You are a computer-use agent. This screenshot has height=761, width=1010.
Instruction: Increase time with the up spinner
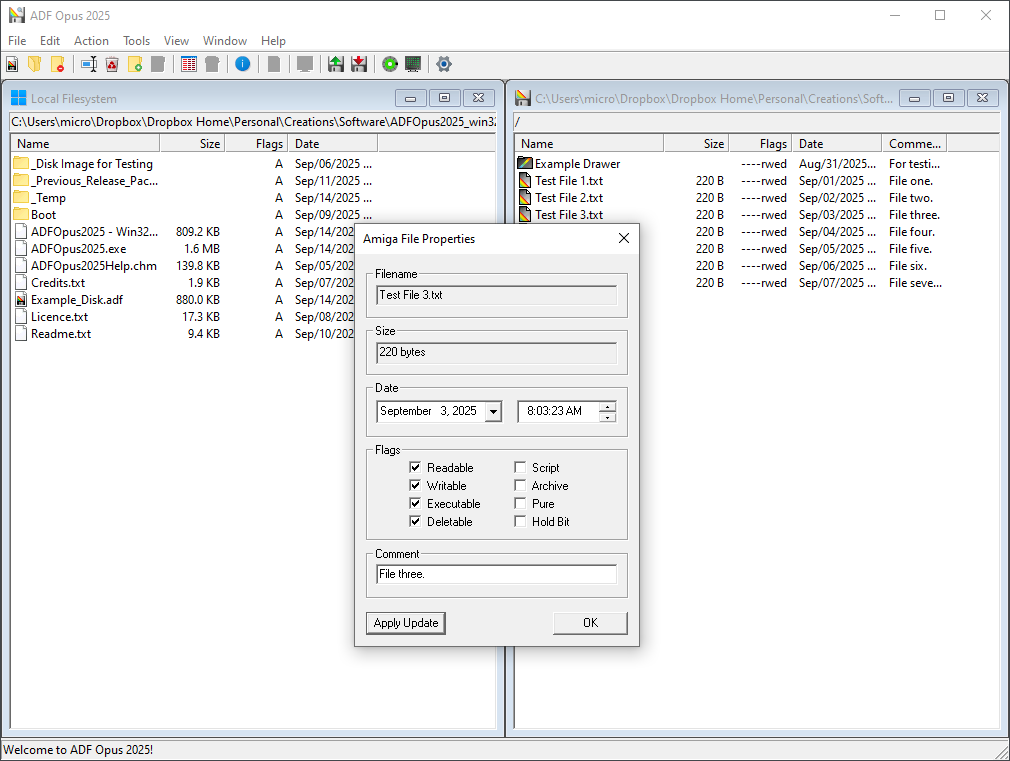point(607,407)
